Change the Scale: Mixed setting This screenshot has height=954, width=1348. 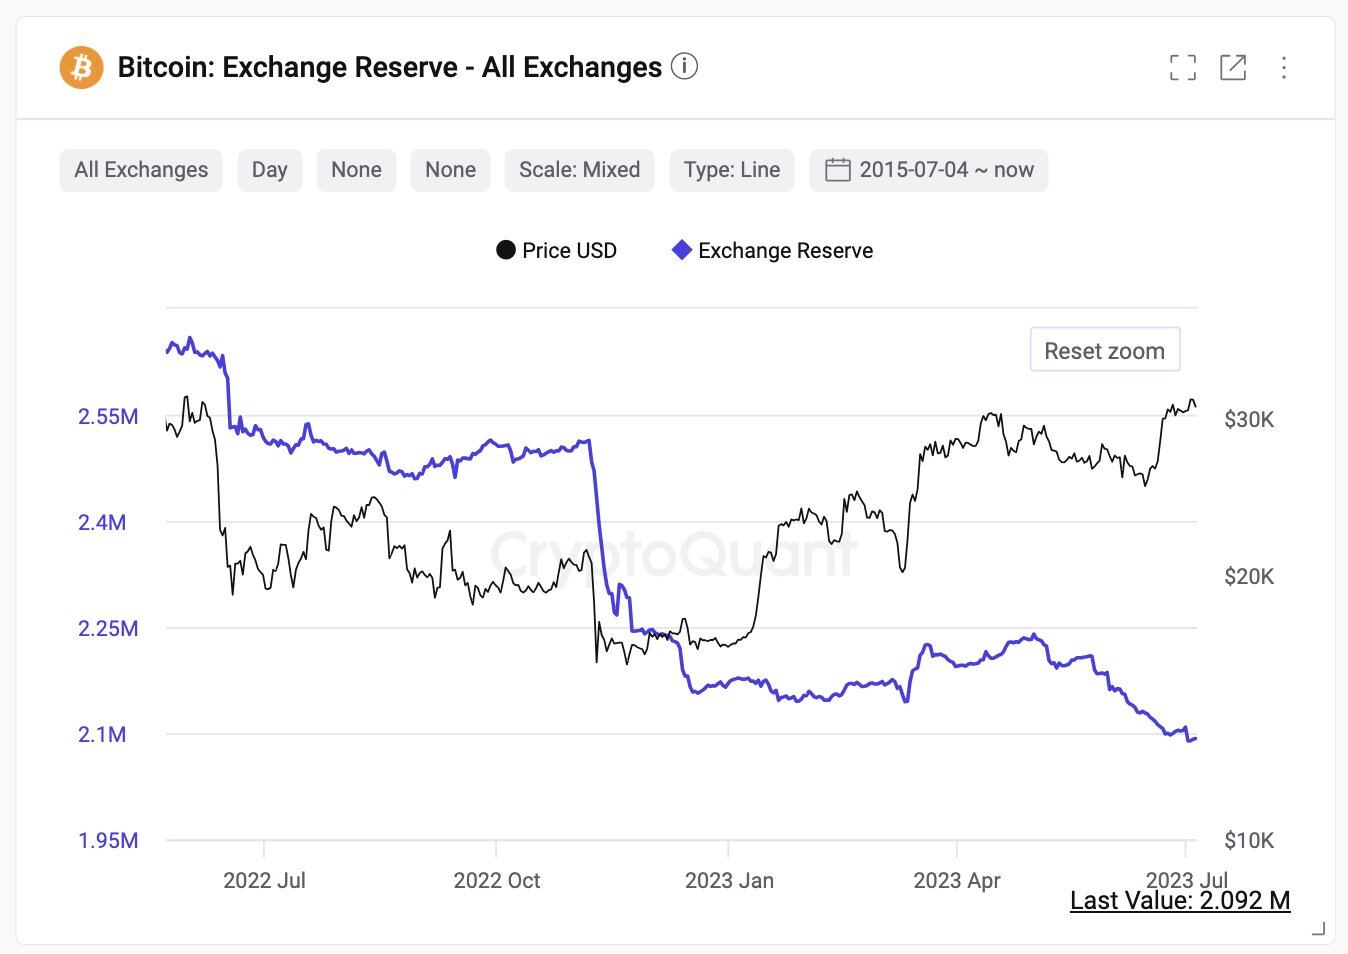tap(579, 170)
